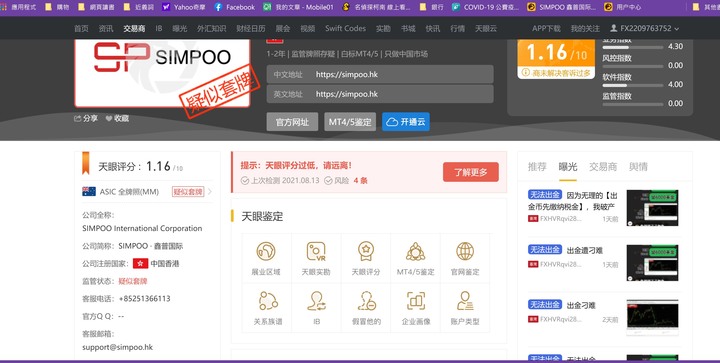The height and width of the screenshot is (363, 720).
Task: Click the 收藏 heart icon
Action: click(x=109, y=118)
